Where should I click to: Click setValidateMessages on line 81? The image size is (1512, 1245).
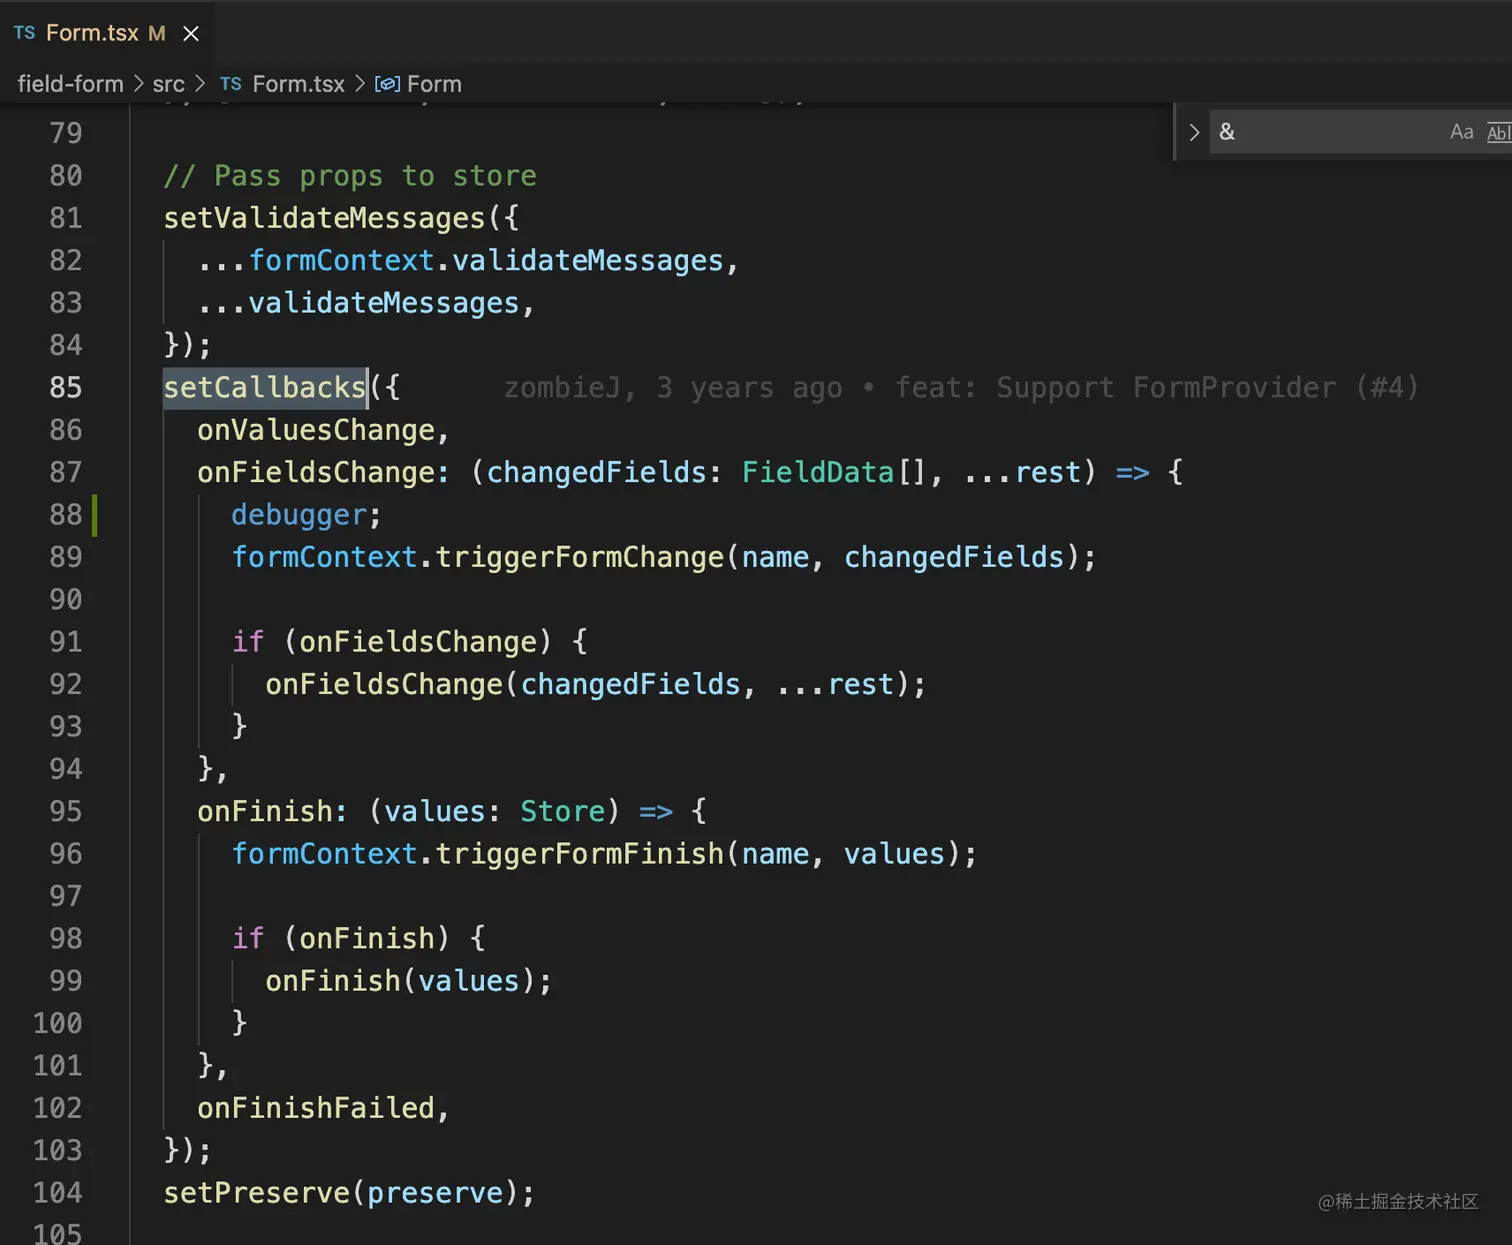324,218
